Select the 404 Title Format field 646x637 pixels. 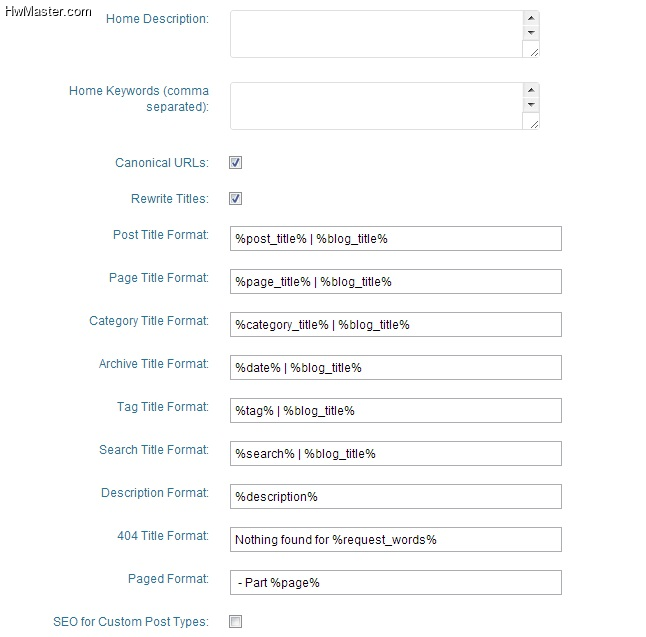click(x=396, y=539)
